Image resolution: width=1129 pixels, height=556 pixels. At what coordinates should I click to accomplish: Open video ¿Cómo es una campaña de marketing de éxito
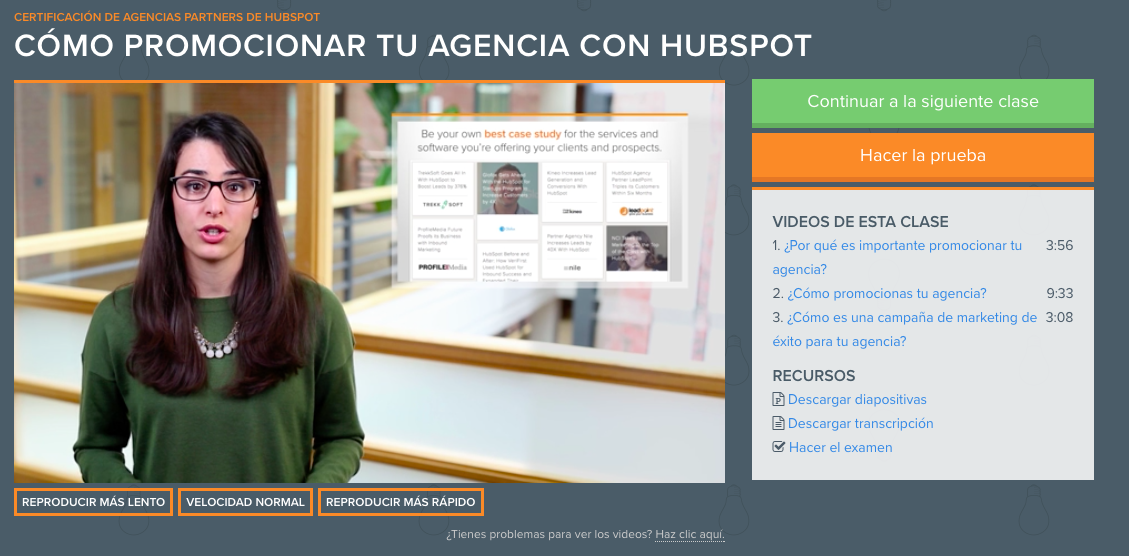[905, 329]
